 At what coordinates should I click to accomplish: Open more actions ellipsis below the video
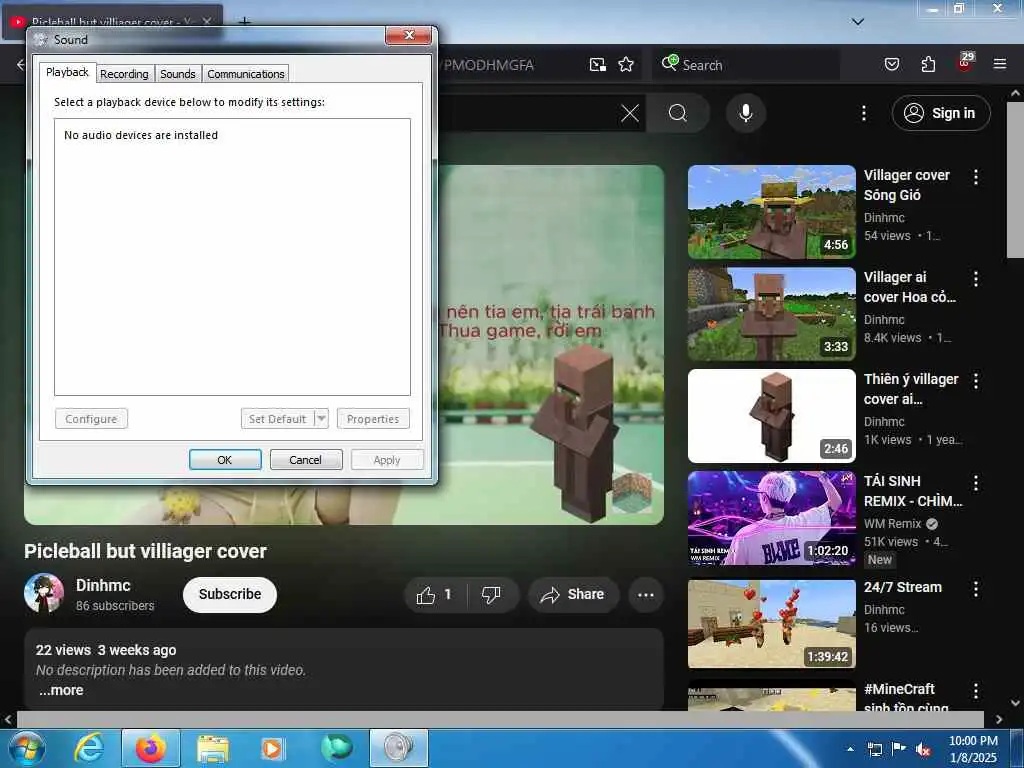point(646,594)
